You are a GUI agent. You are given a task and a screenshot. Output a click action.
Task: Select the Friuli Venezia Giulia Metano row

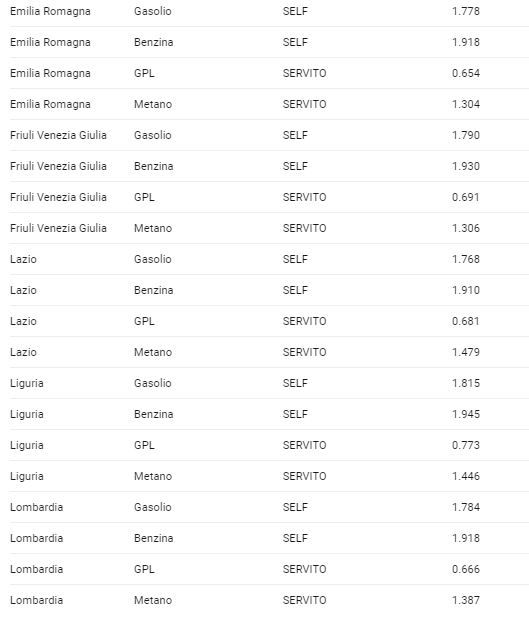click(x=269, y=228)
